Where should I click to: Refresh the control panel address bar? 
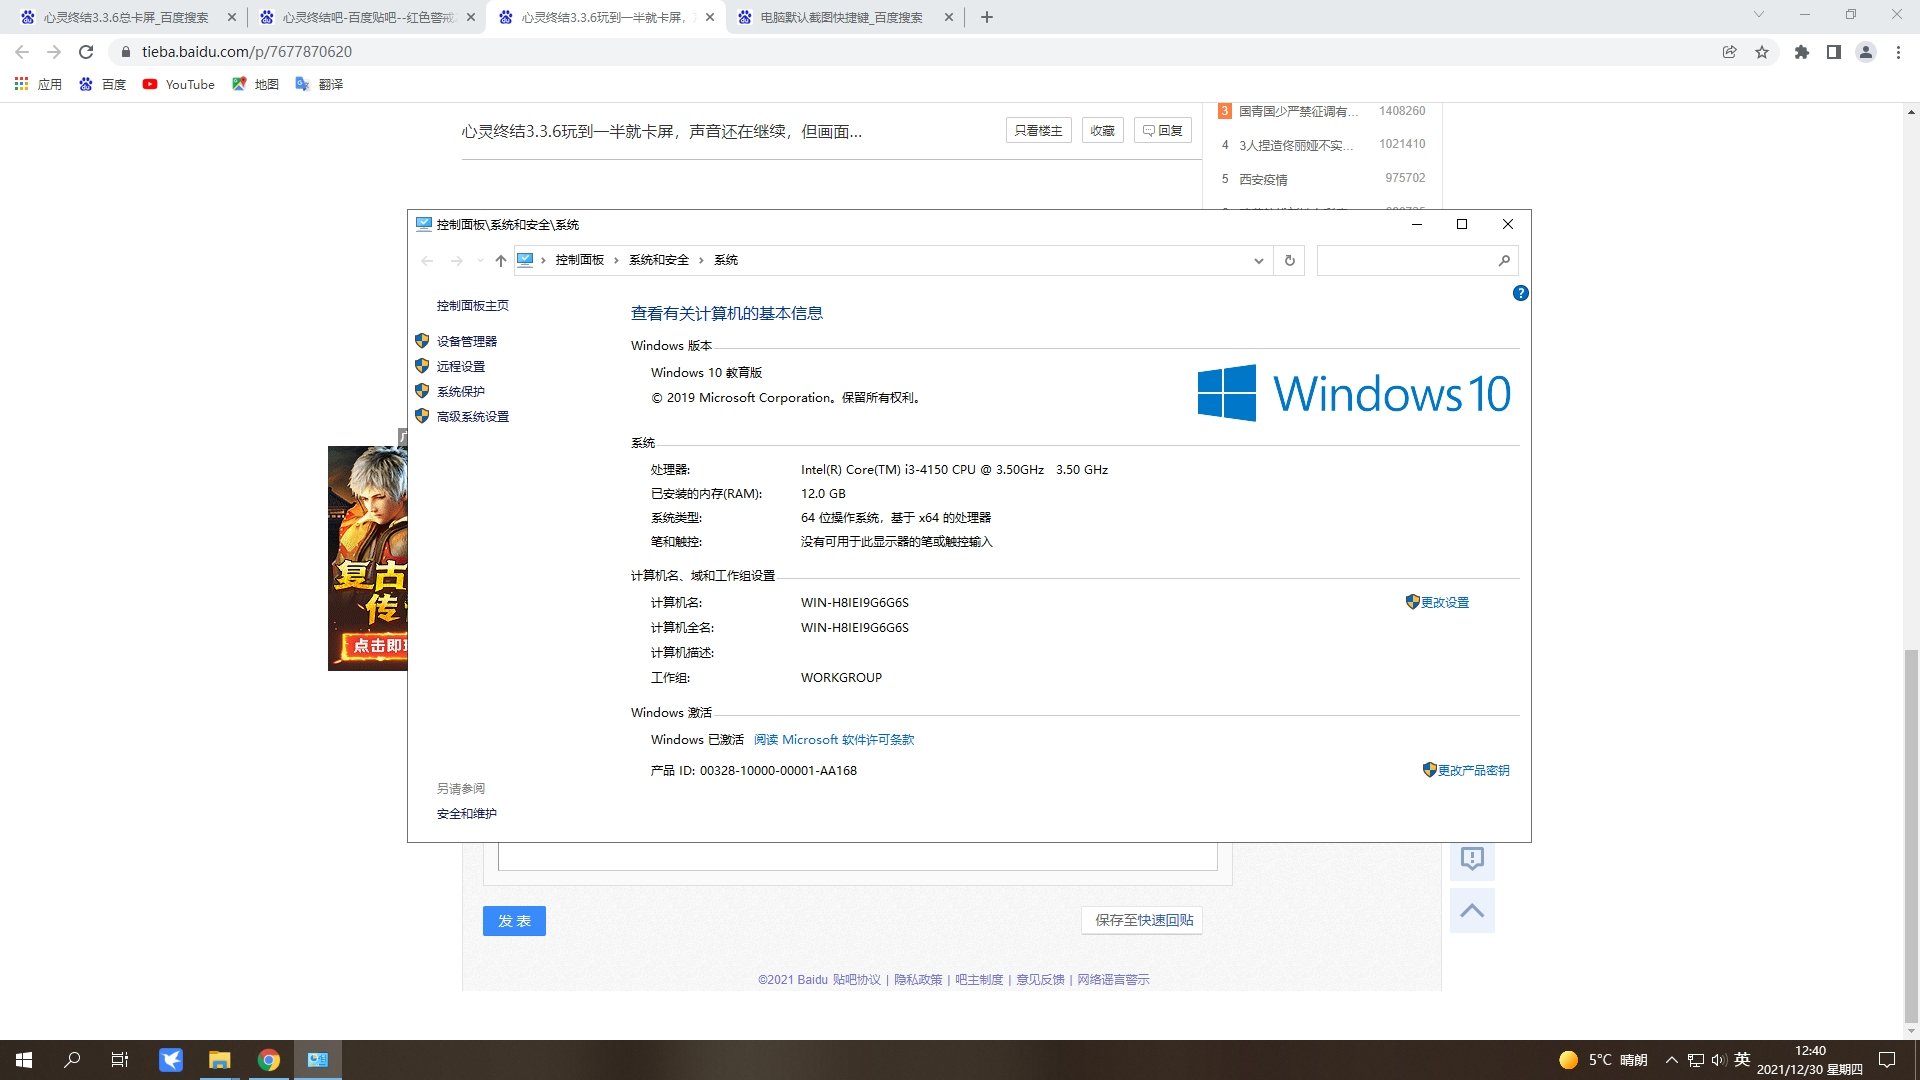(x=1289, y=260)
